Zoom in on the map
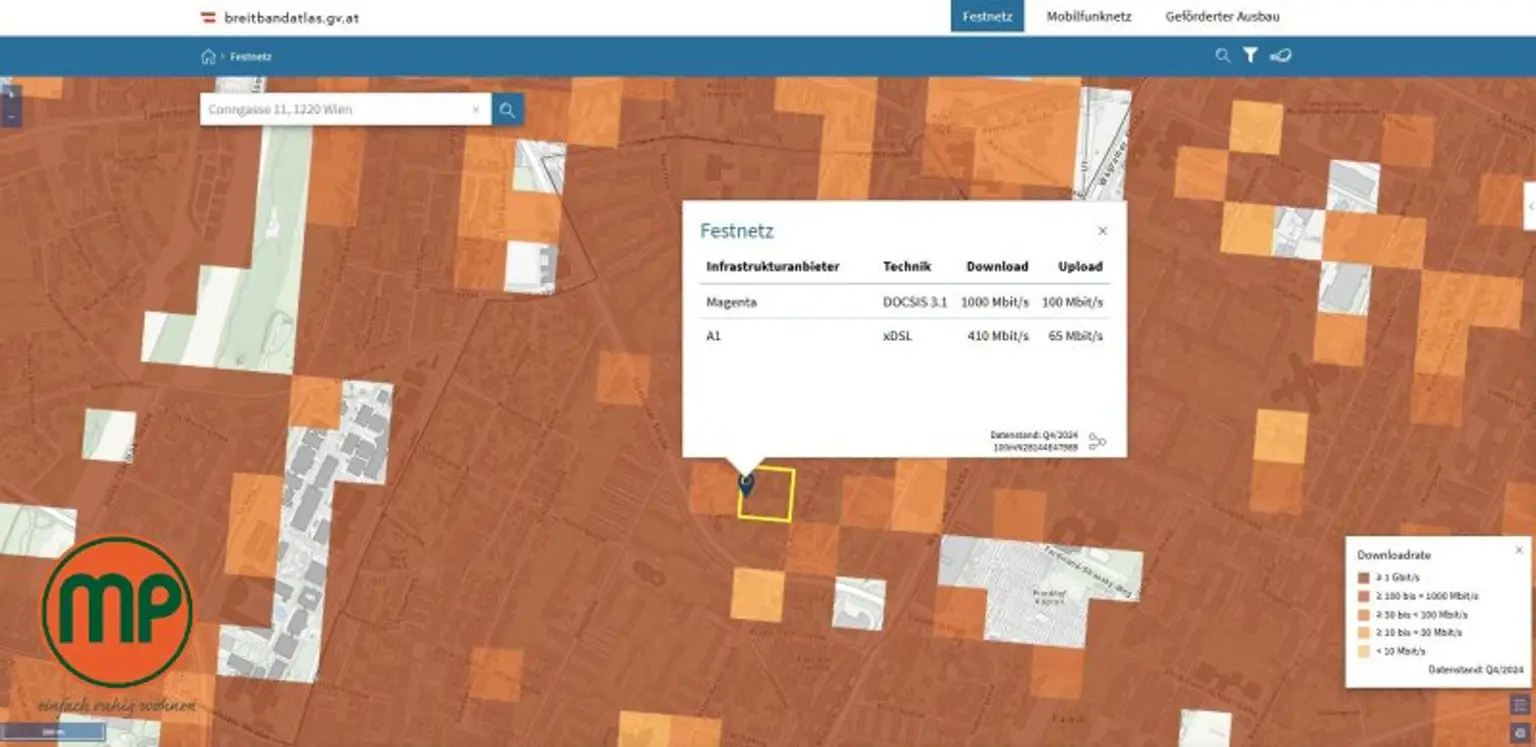 click(x=10, y=94)
